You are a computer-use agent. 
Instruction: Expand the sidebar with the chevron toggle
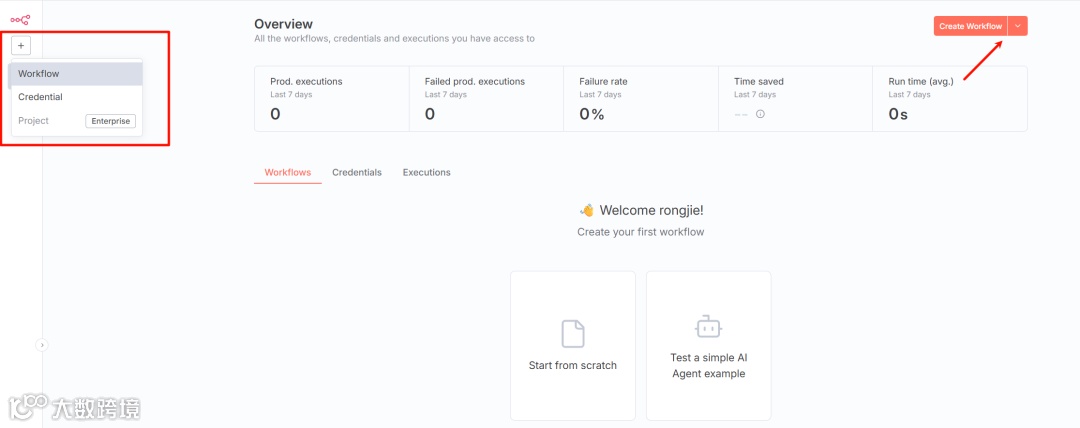(x=42, y=345)
